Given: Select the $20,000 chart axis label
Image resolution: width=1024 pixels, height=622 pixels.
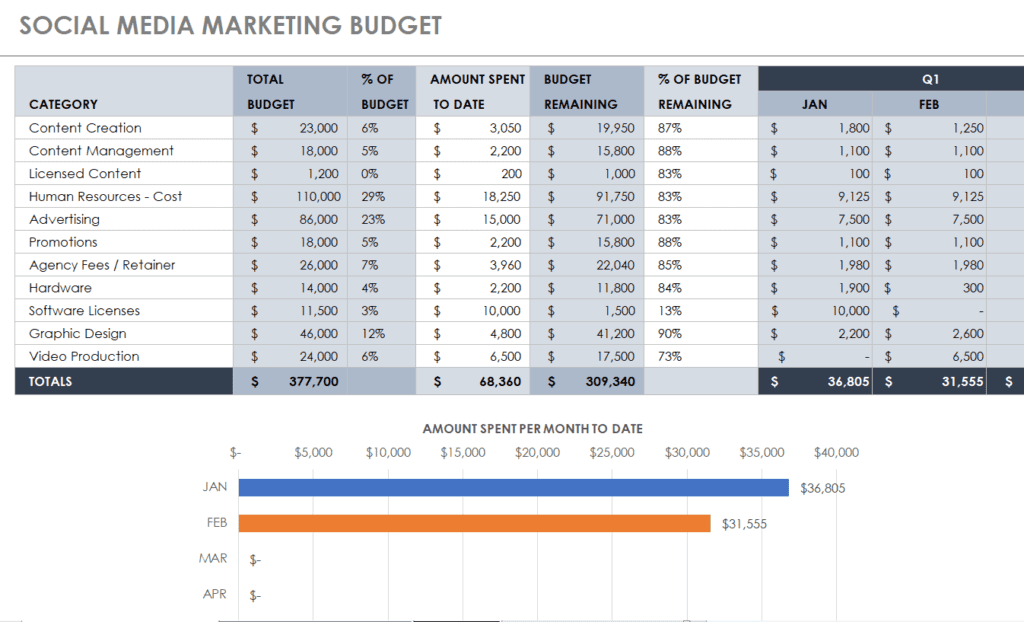Looking at the screenshot, I should [537, 453].
